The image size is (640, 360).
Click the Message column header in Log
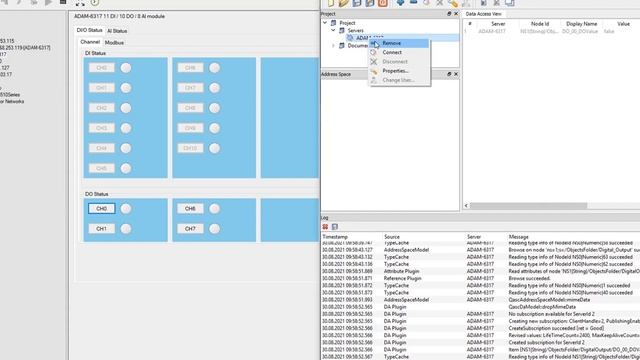(x=518, y=237)
